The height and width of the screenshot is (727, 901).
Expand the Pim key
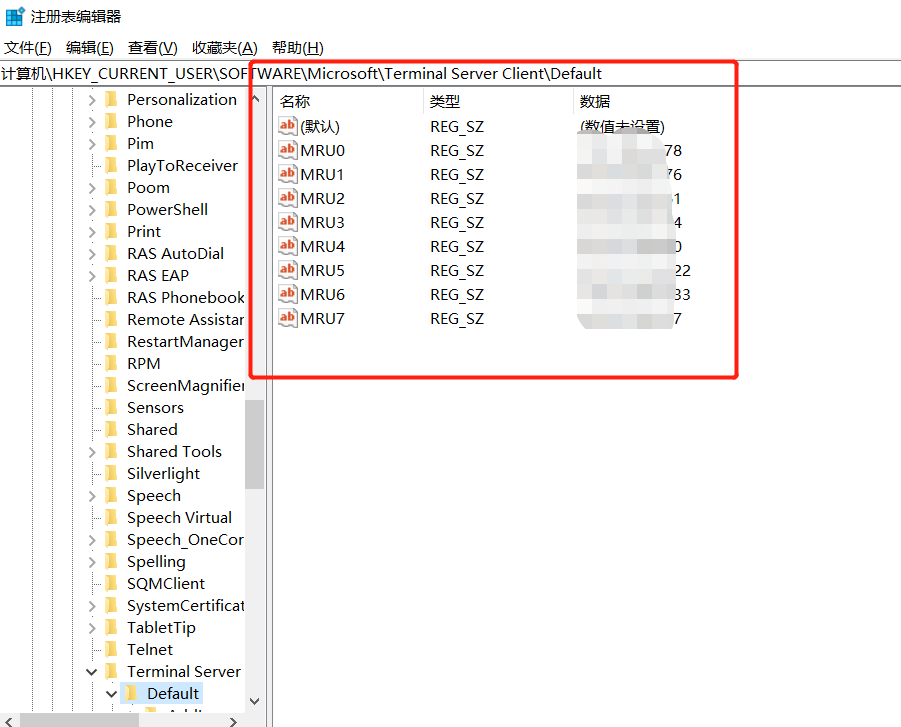pyautogui.click(x=92, y=144)
